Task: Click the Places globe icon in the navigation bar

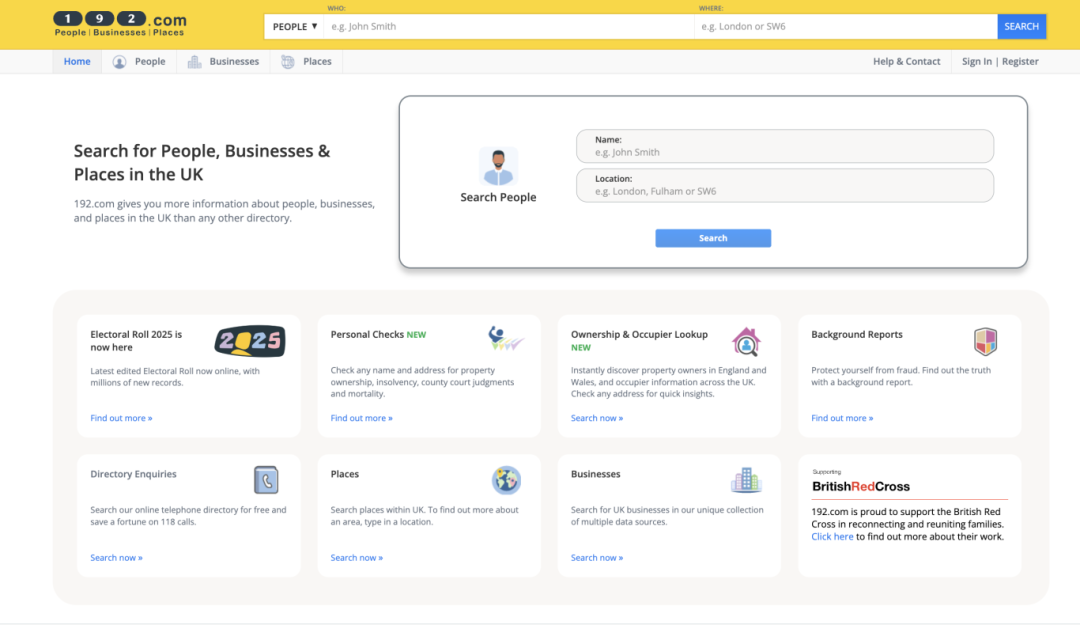Action: pyautogui.click(x=288, y=62)
